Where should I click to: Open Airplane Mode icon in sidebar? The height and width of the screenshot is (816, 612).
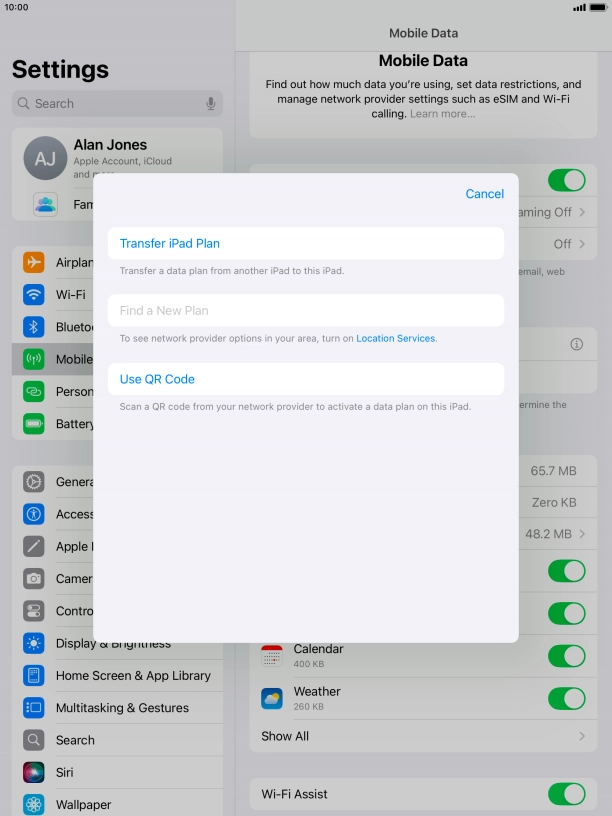[35, 262]
